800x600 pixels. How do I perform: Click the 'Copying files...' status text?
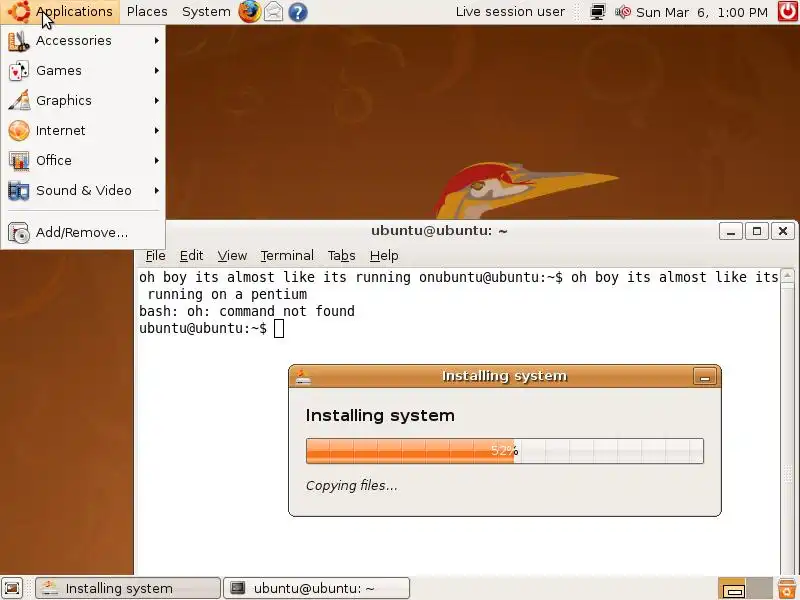[x=352, y=486]
